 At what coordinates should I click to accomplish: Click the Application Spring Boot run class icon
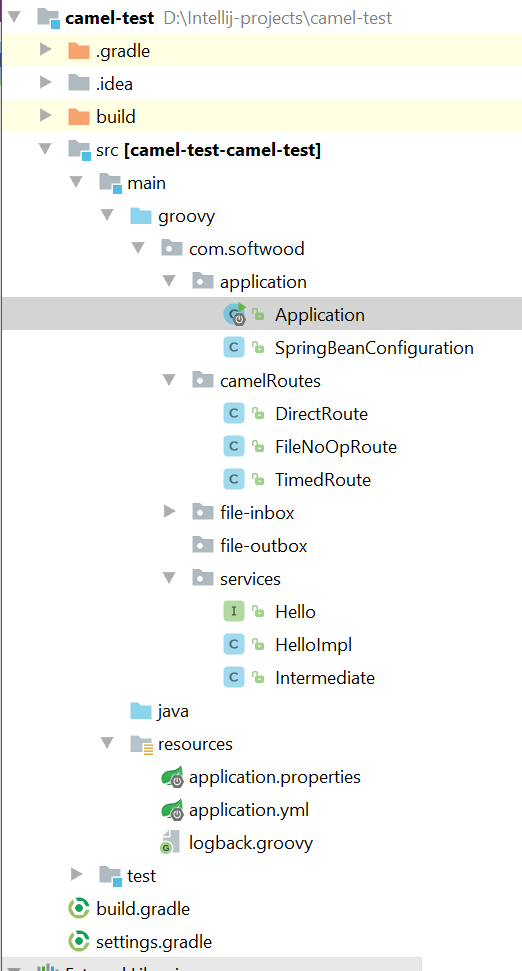[x=235, y=315]
